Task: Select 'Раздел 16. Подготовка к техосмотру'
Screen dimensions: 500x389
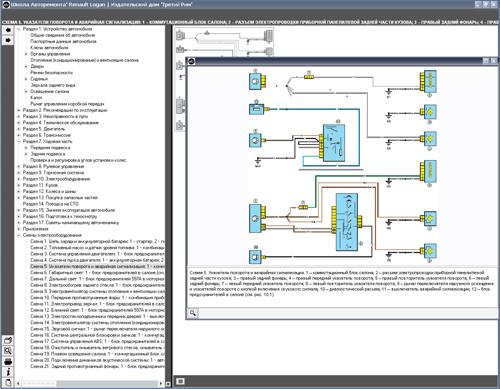Action: point(60,216)
